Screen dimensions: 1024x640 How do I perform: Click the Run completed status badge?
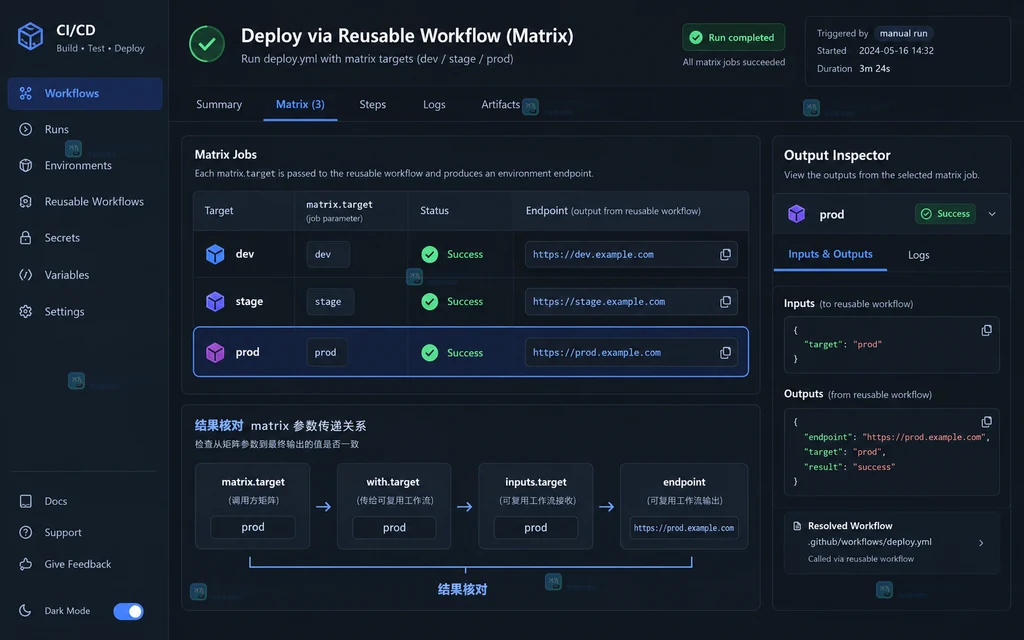pos(733,37)
